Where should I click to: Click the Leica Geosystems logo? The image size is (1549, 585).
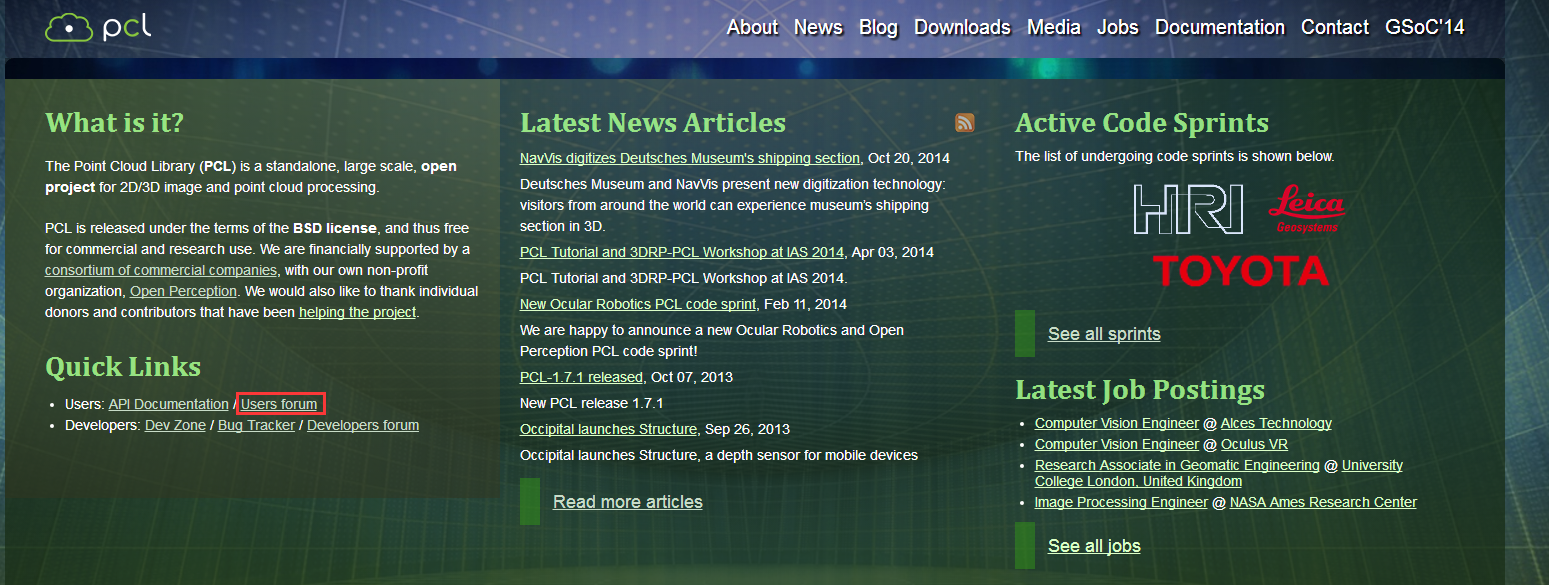tap(1307, 210)
